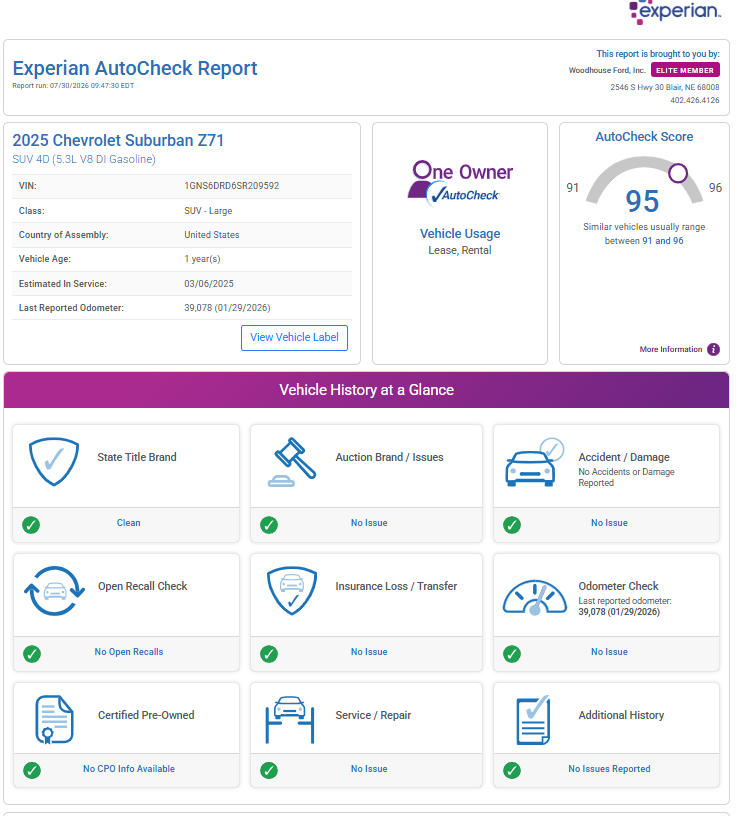Screen dimensions: 741x816
Task: Click the AutoCheck Score gauge marker
Action: [678, 173]
